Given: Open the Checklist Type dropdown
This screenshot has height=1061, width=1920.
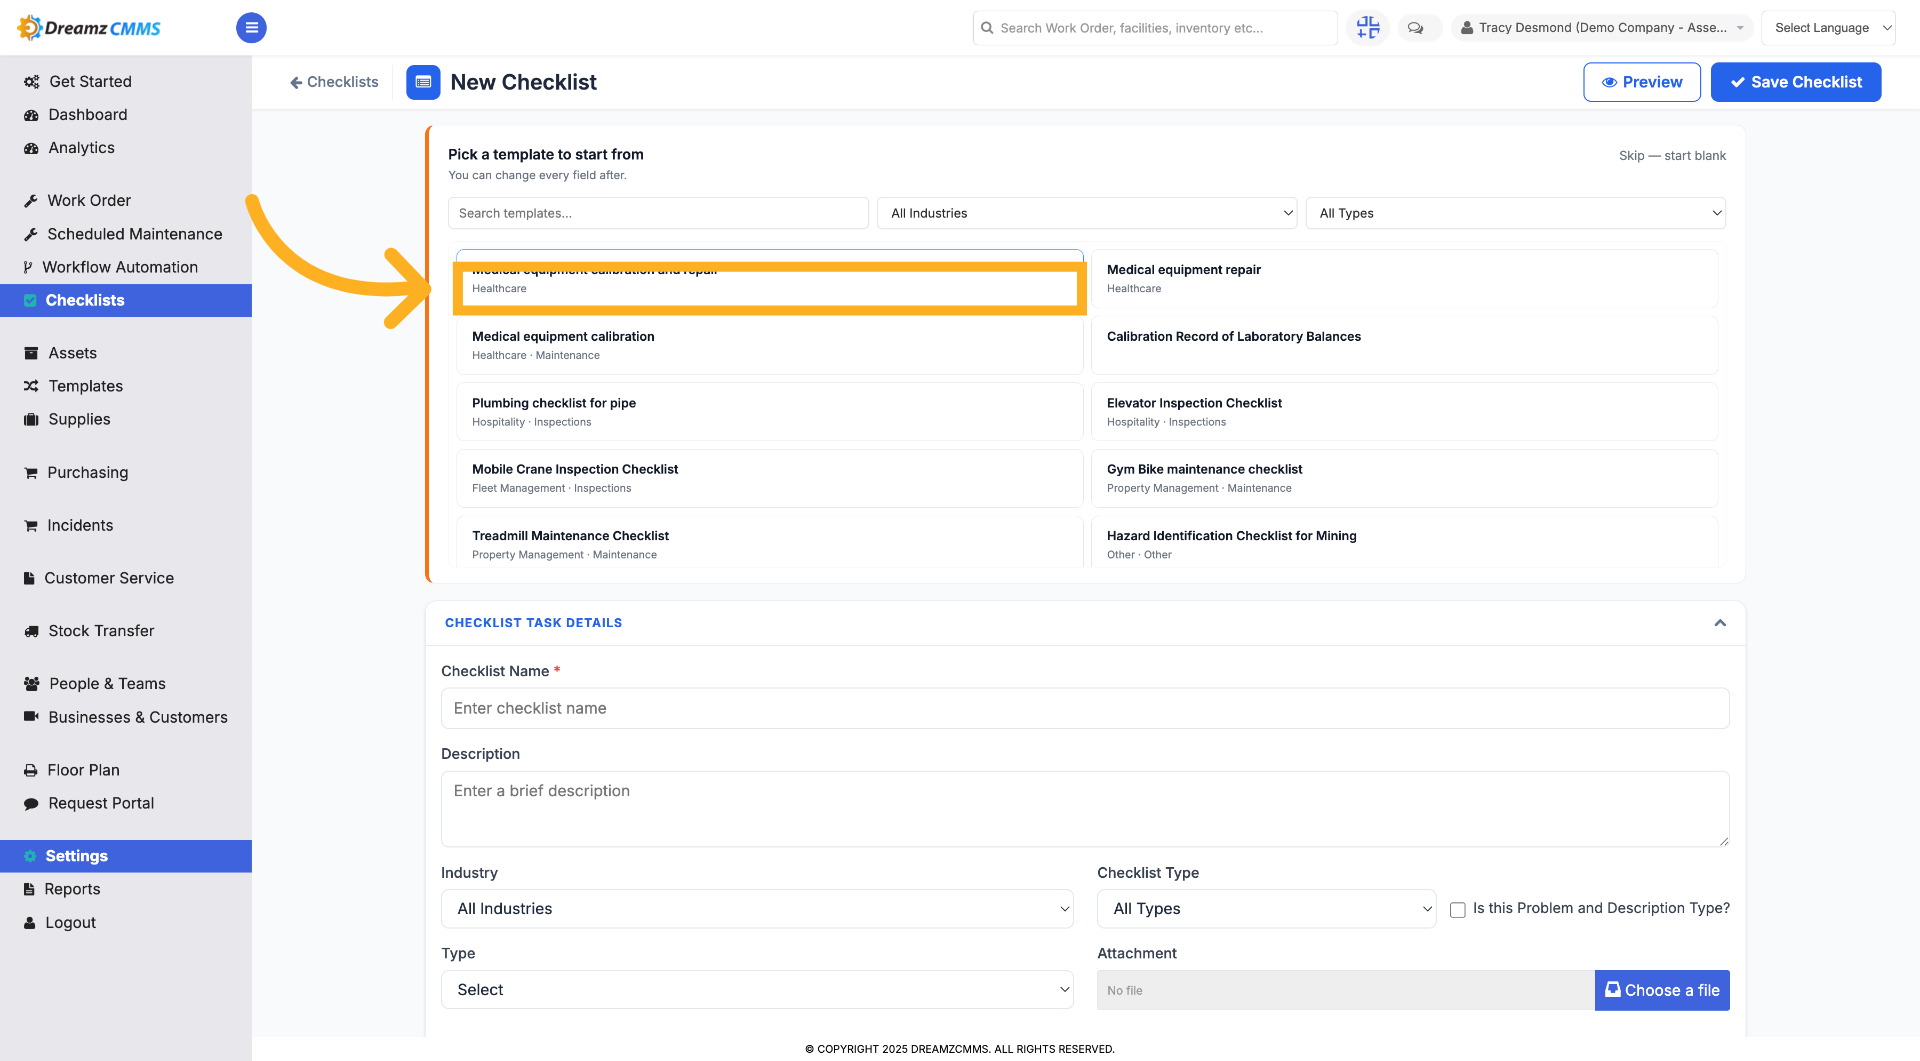Looking at the screenshot, I should (1266, 909).
